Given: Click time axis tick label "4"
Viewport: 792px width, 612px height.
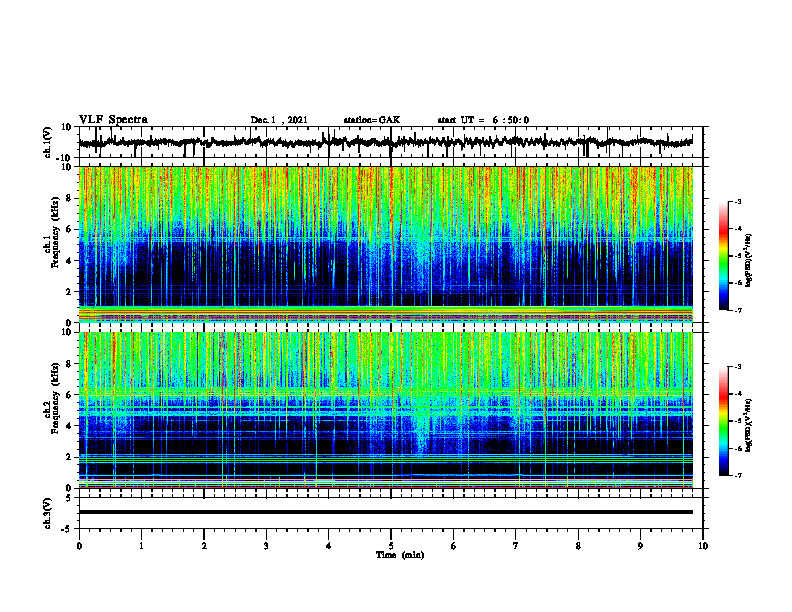Looking at the screenshot, I should click(329, 546).
